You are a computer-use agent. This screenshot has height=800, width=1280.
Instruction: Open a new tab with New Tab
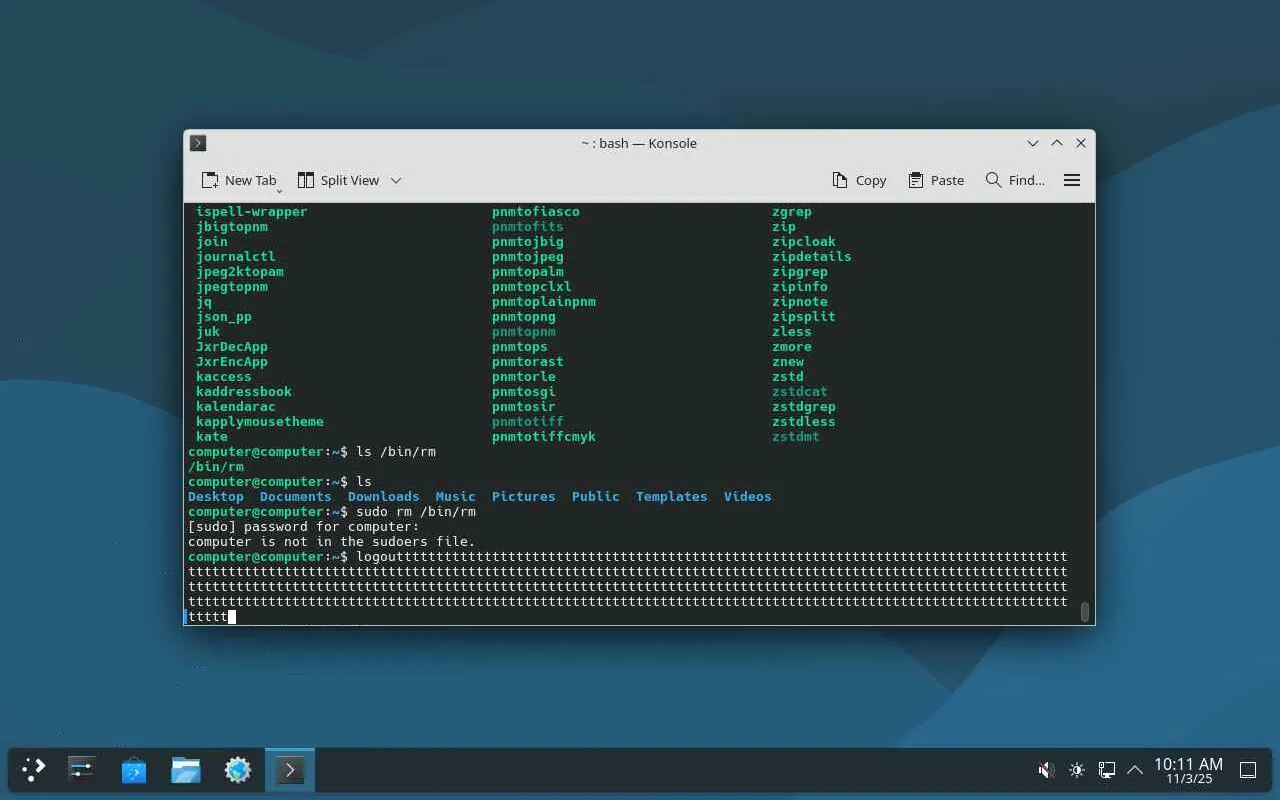238,180
